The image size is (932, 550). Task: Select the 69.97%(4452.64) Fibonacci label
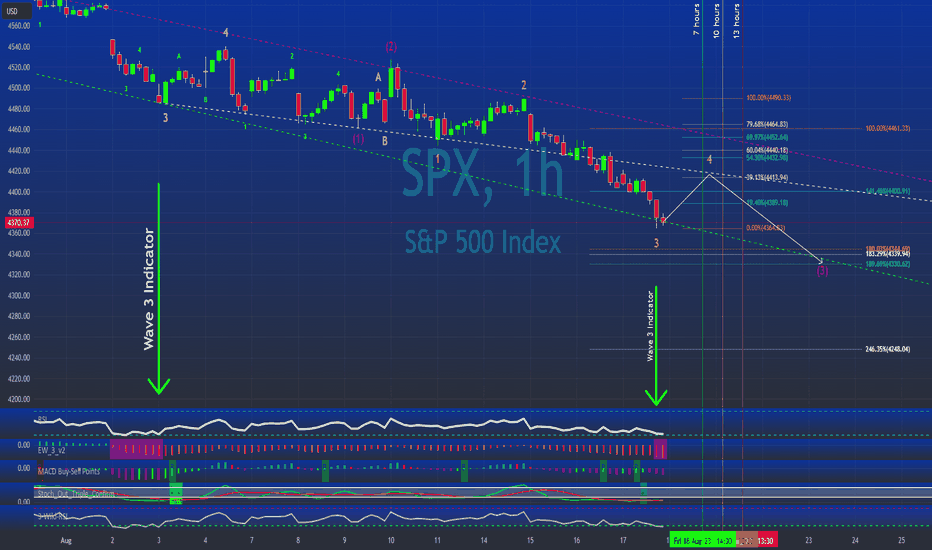(x=767, y=137)
